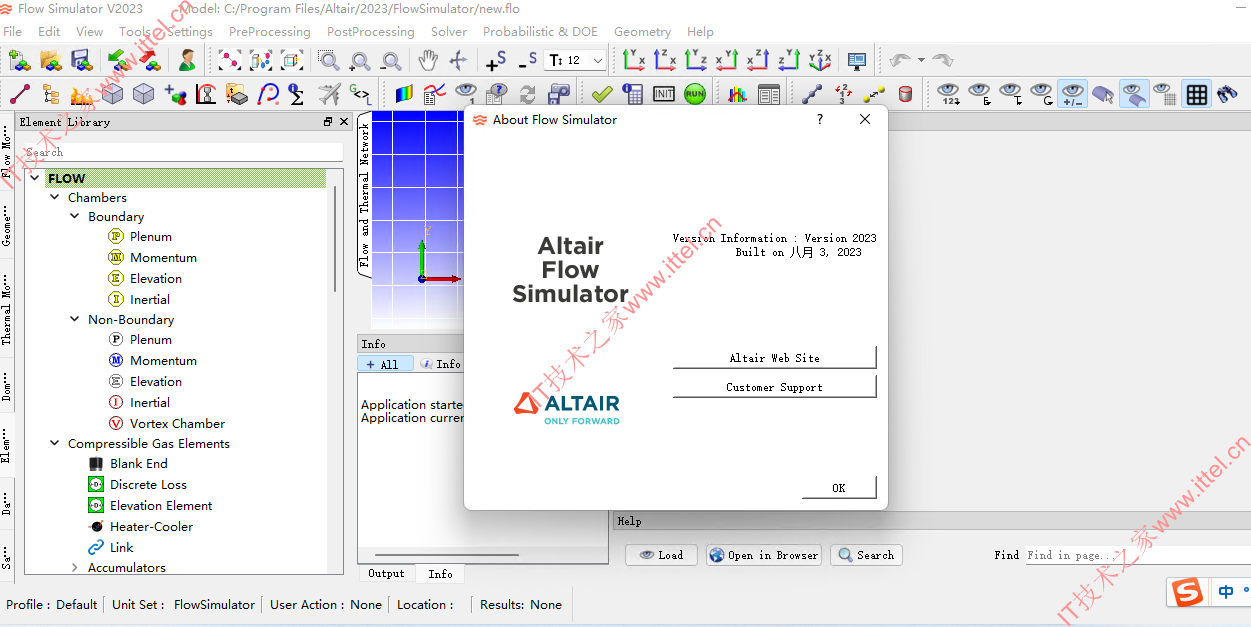Toggle the eye T visibility icon
Image resolution: width=1251 pixels, height=627 pixels.
1011,94
